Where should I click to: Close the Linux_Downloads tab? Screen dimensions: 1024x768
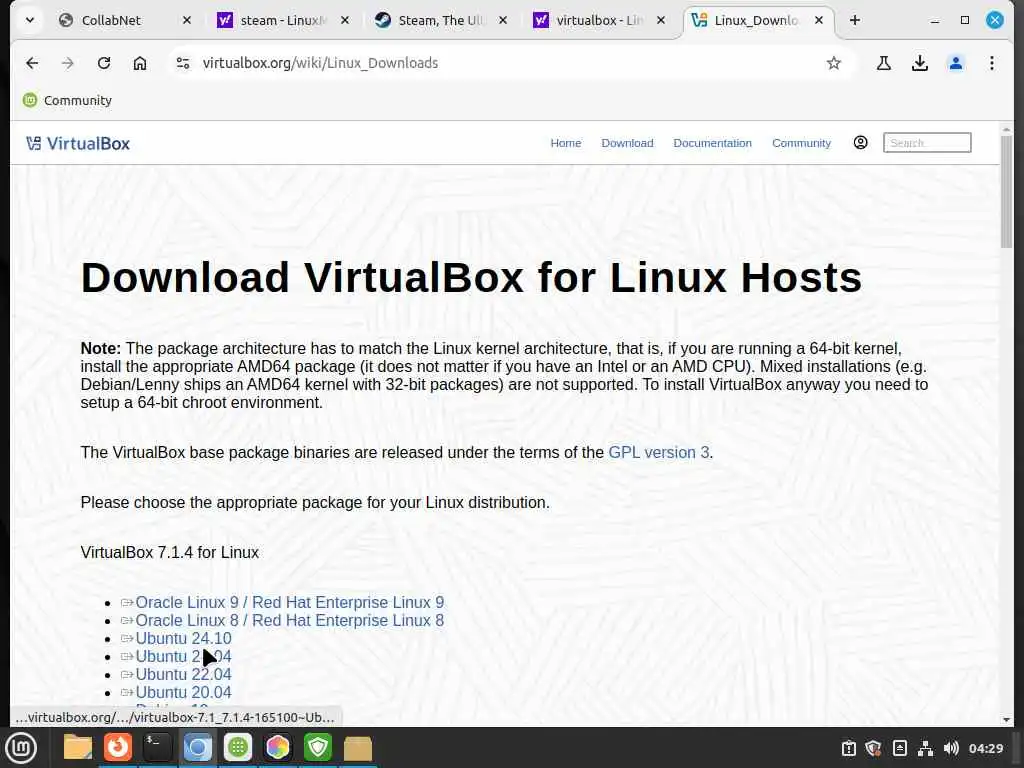(x=819, y=20)
